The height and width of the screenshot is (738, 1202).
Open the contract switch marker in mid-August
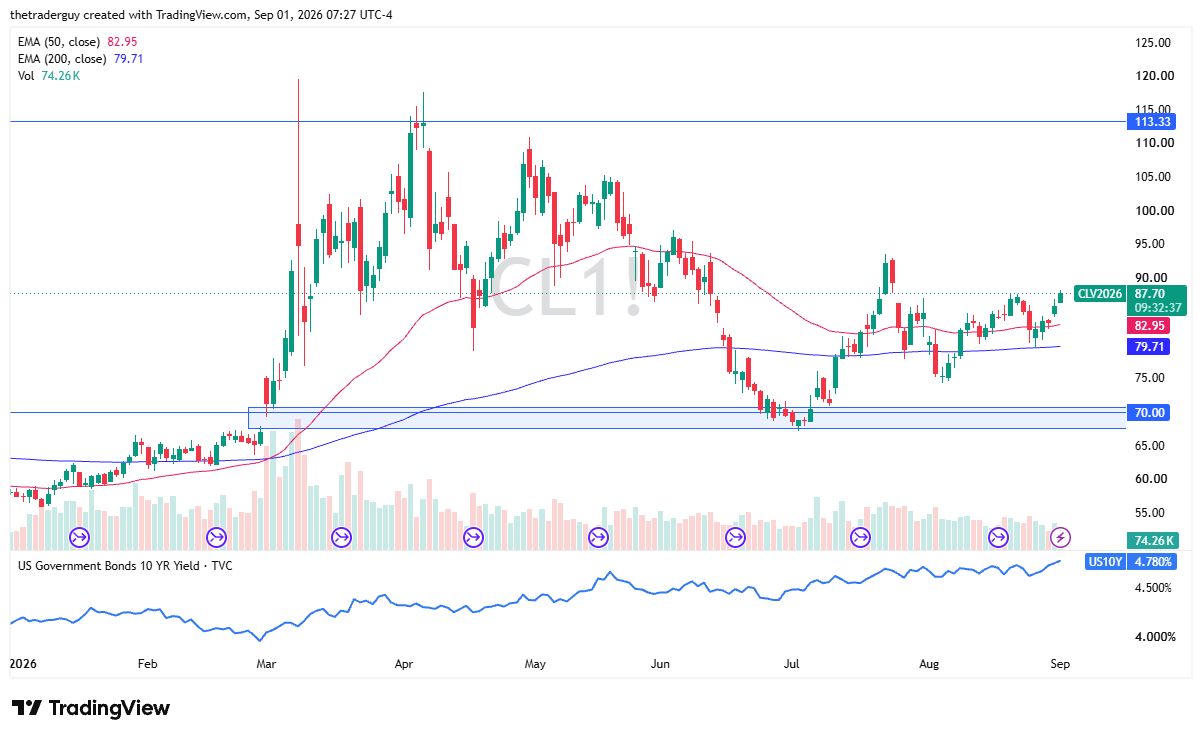[998, 538]
